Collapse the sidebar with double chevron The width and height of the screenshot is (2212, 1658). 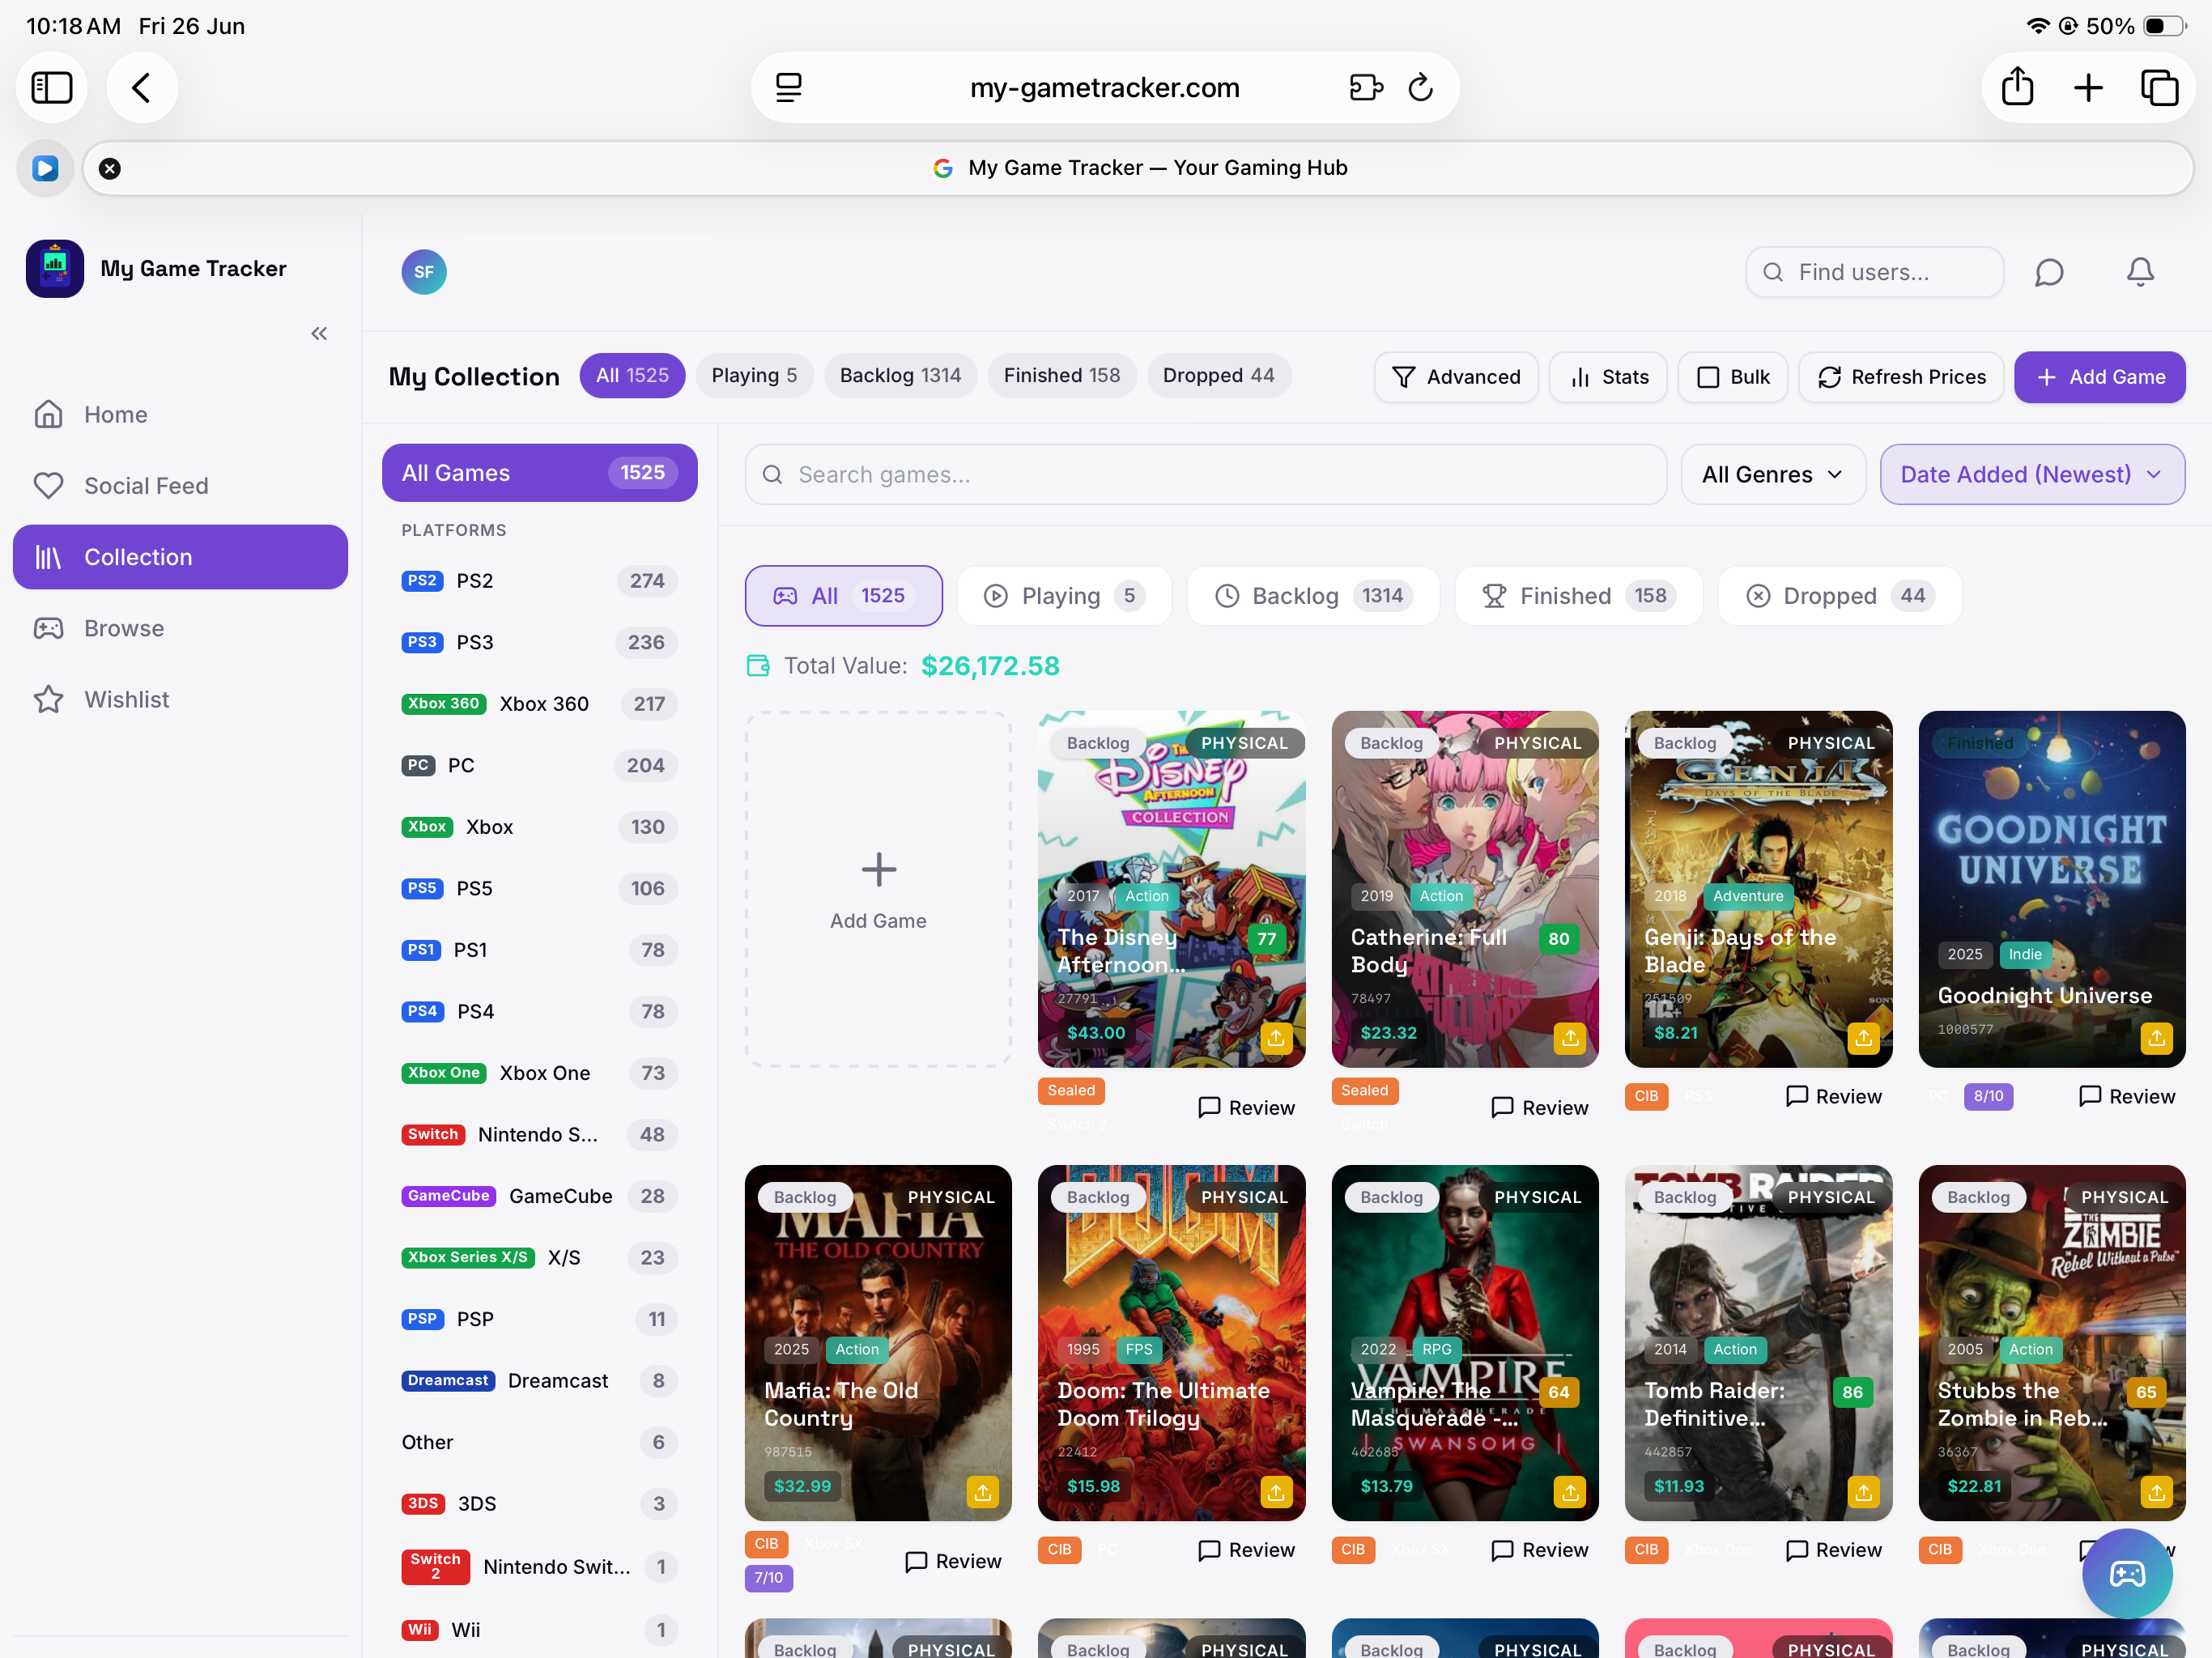tap(319, 333)
